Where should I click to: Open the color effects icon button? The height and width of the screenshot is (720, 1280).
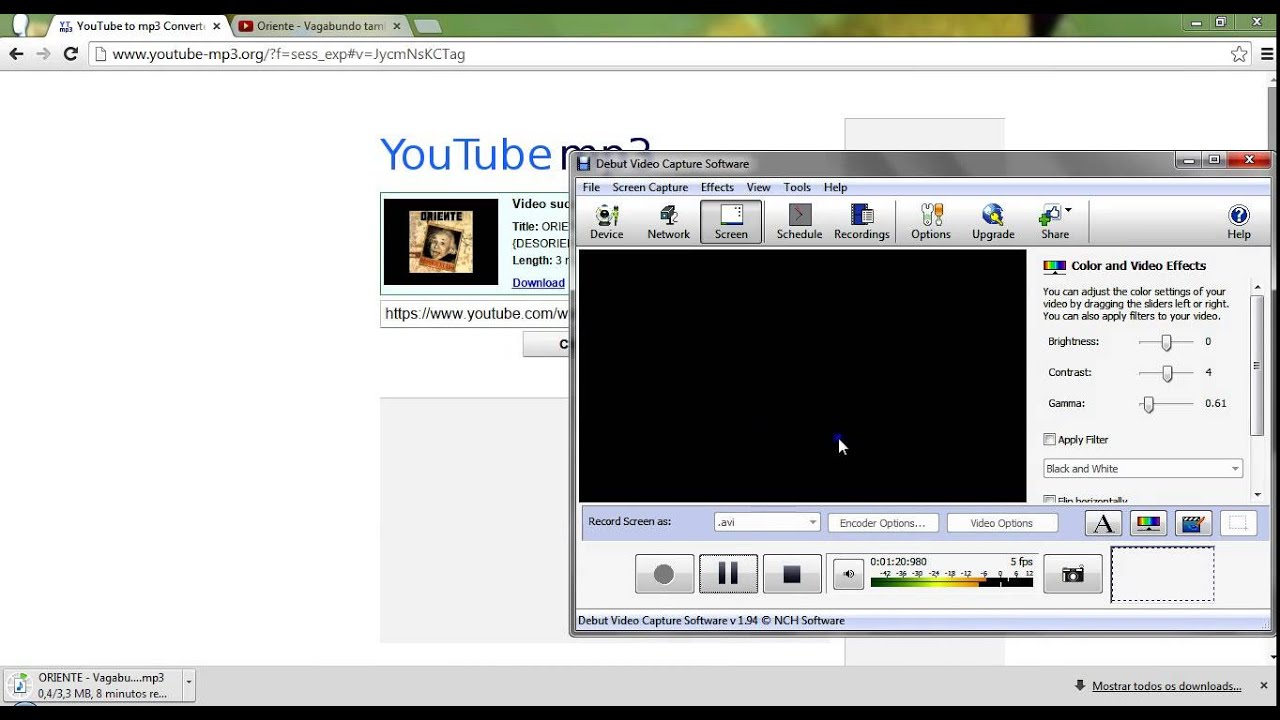point(1148,523)
